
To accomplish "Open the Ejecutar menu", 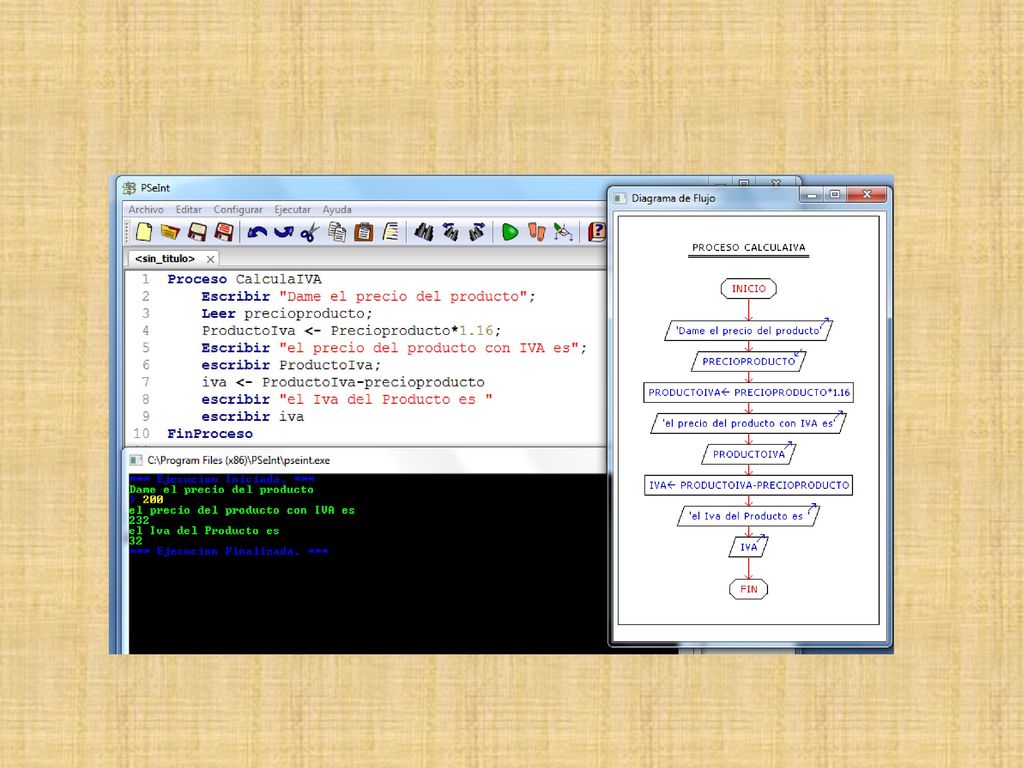I will click(293, 210).
